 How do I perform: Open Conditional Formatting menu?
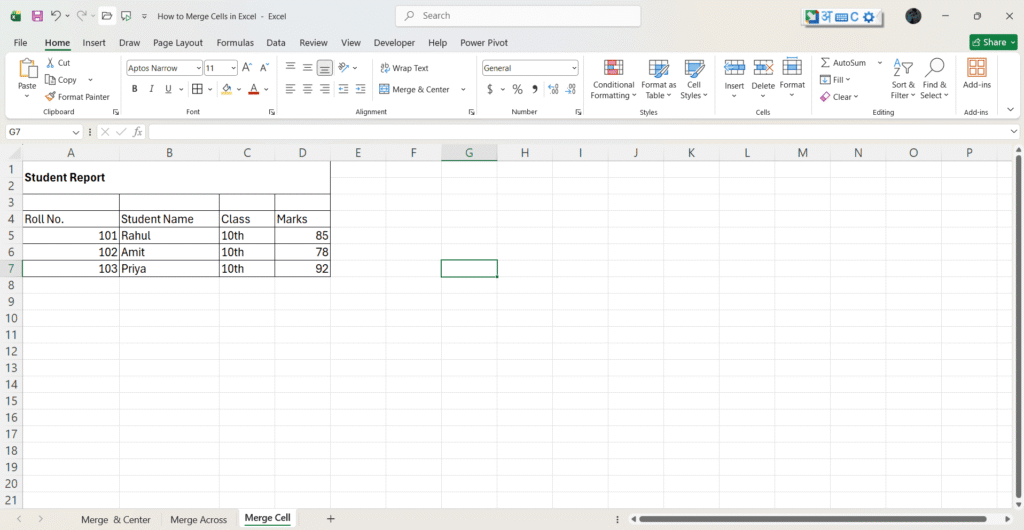(613, 80)
